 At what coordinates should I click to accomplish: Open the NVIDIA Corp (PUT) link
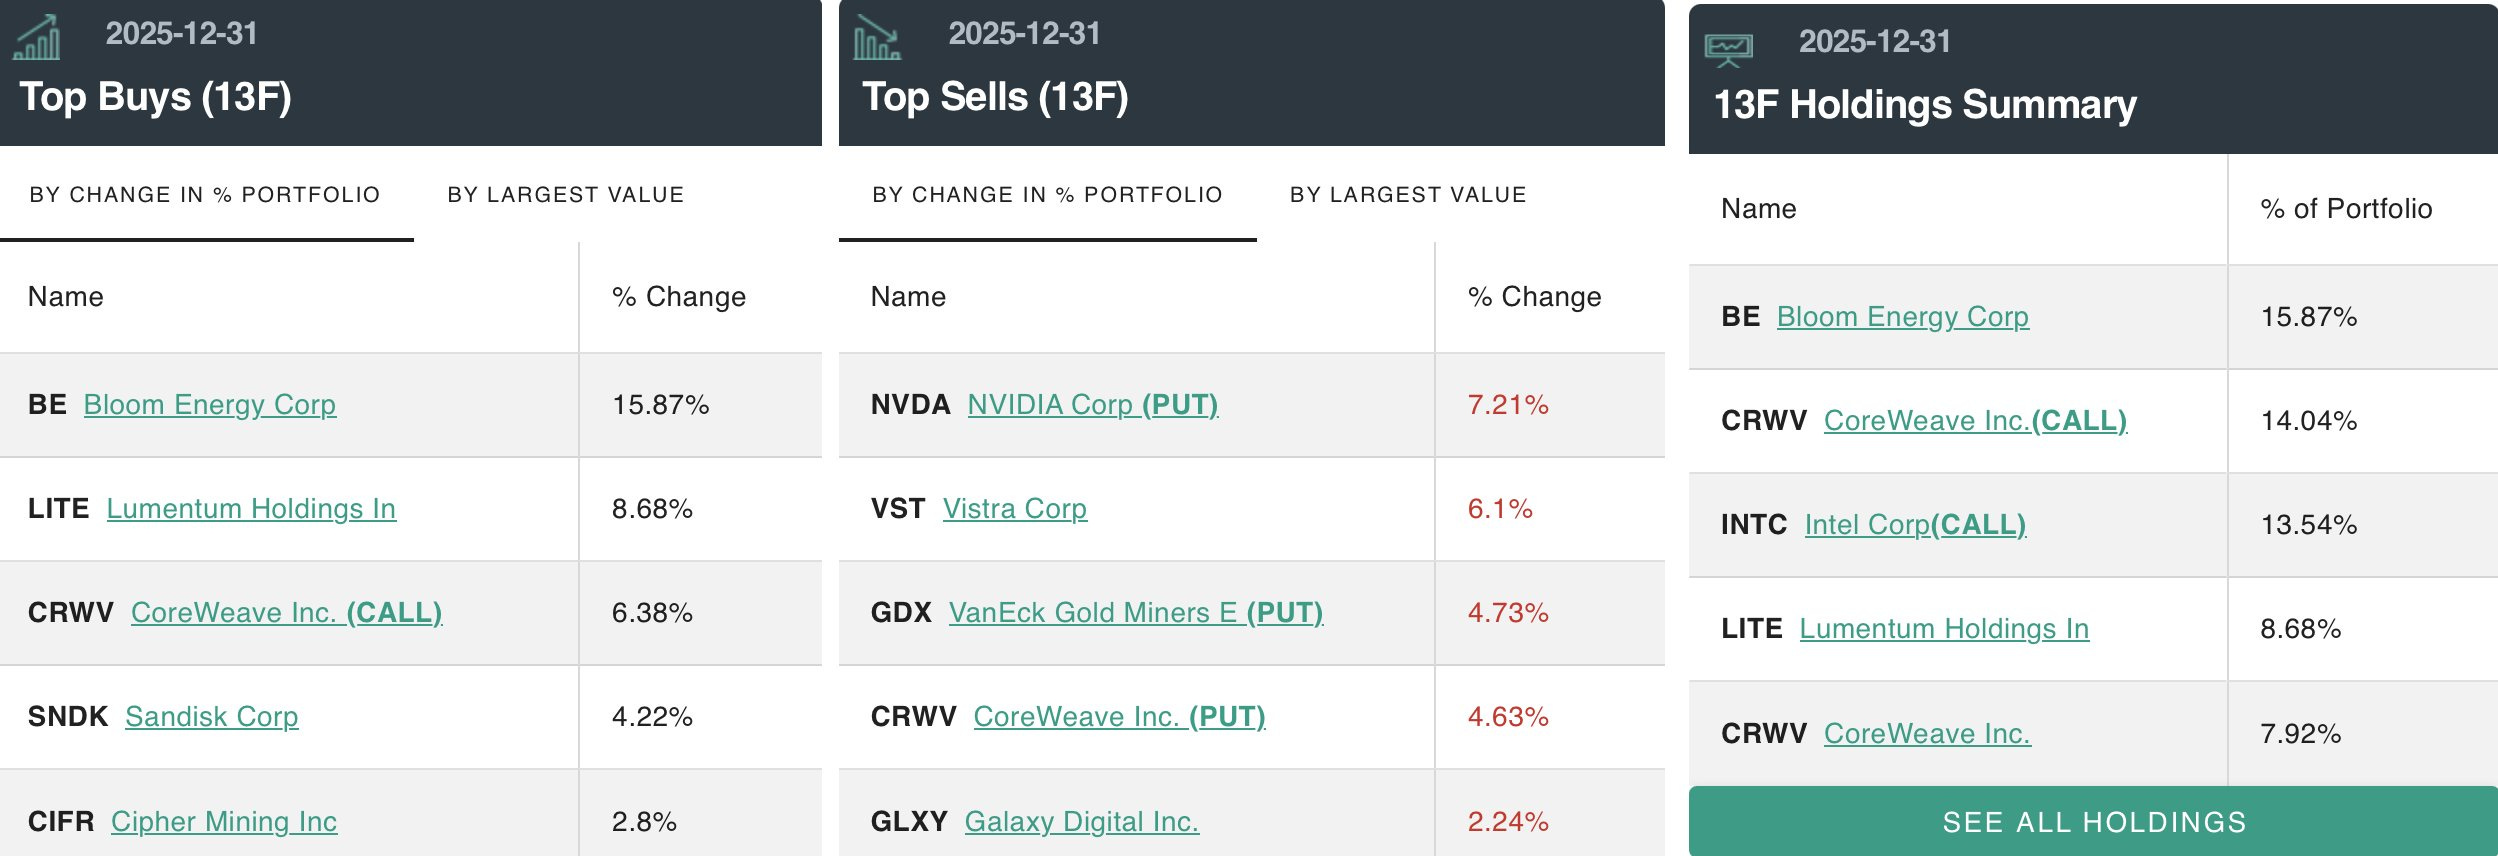click(1093, 404)
